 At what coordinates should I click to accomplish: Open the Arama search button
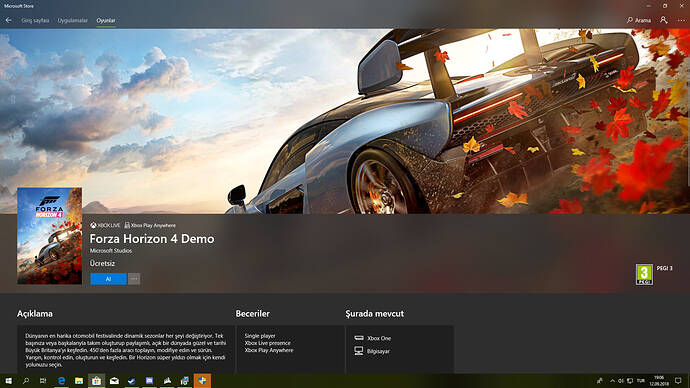pyautogui.click(x=639, y=20)
